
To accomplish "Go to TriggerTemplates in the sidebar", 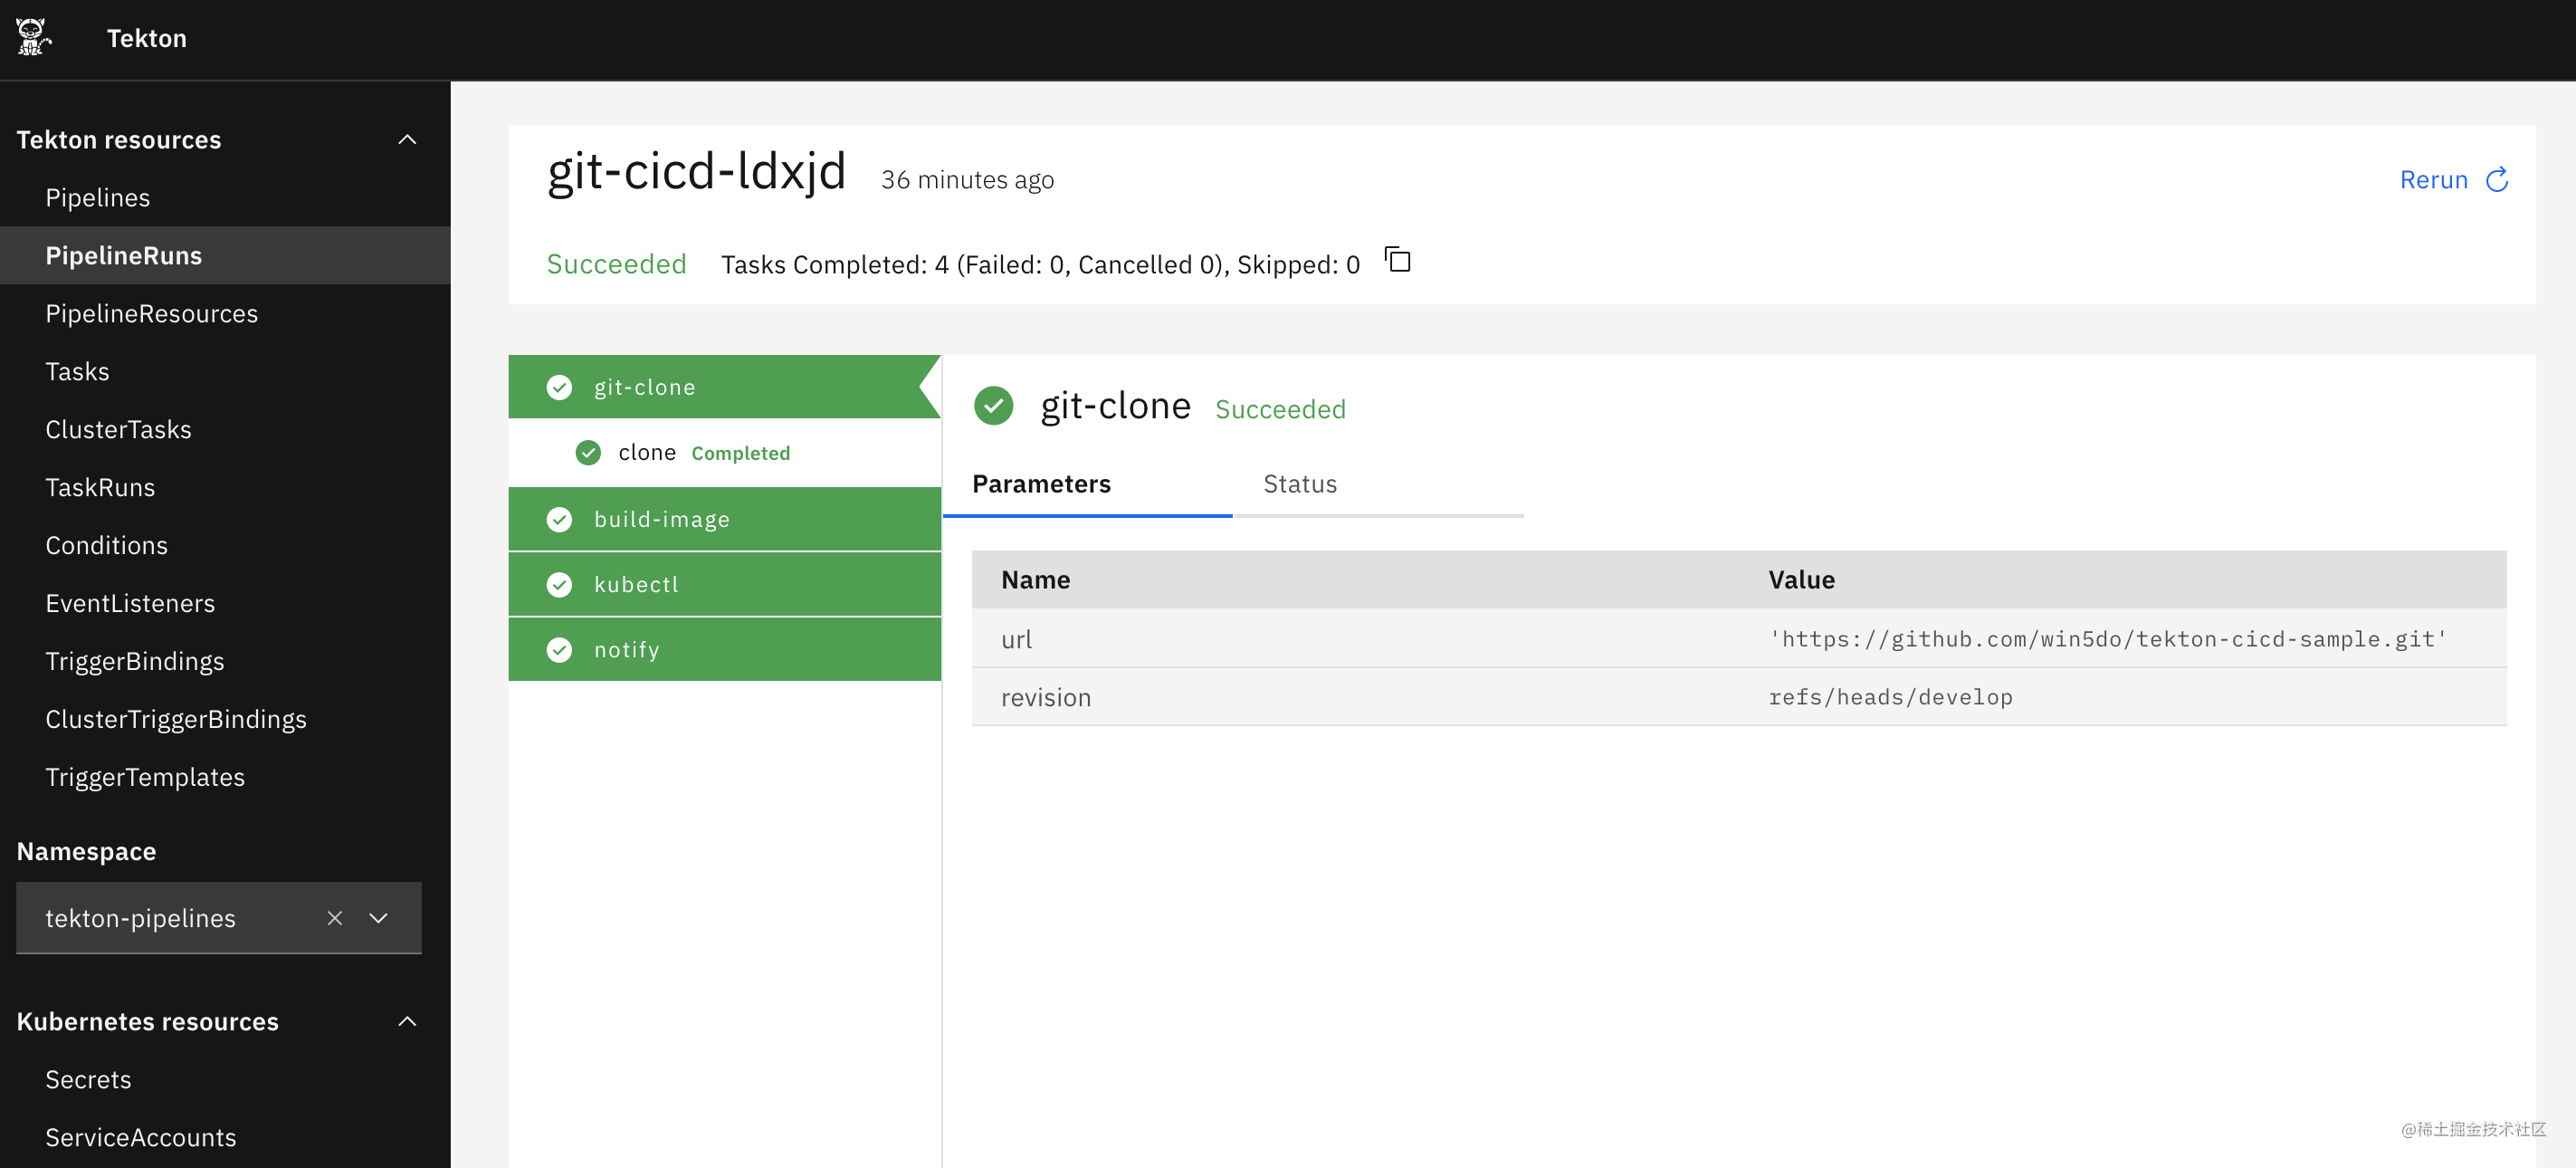I will click(145, 778).
